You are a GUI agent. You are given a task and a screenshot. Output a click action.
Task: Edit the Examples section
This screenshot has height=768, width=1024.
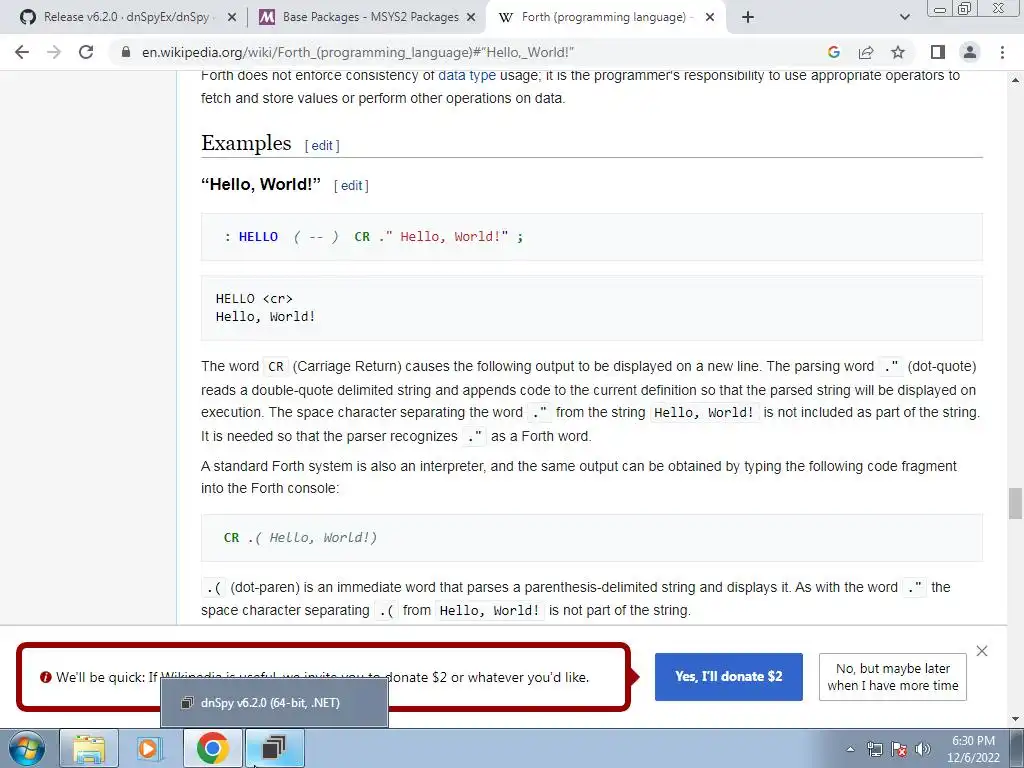tap(322, 146)
